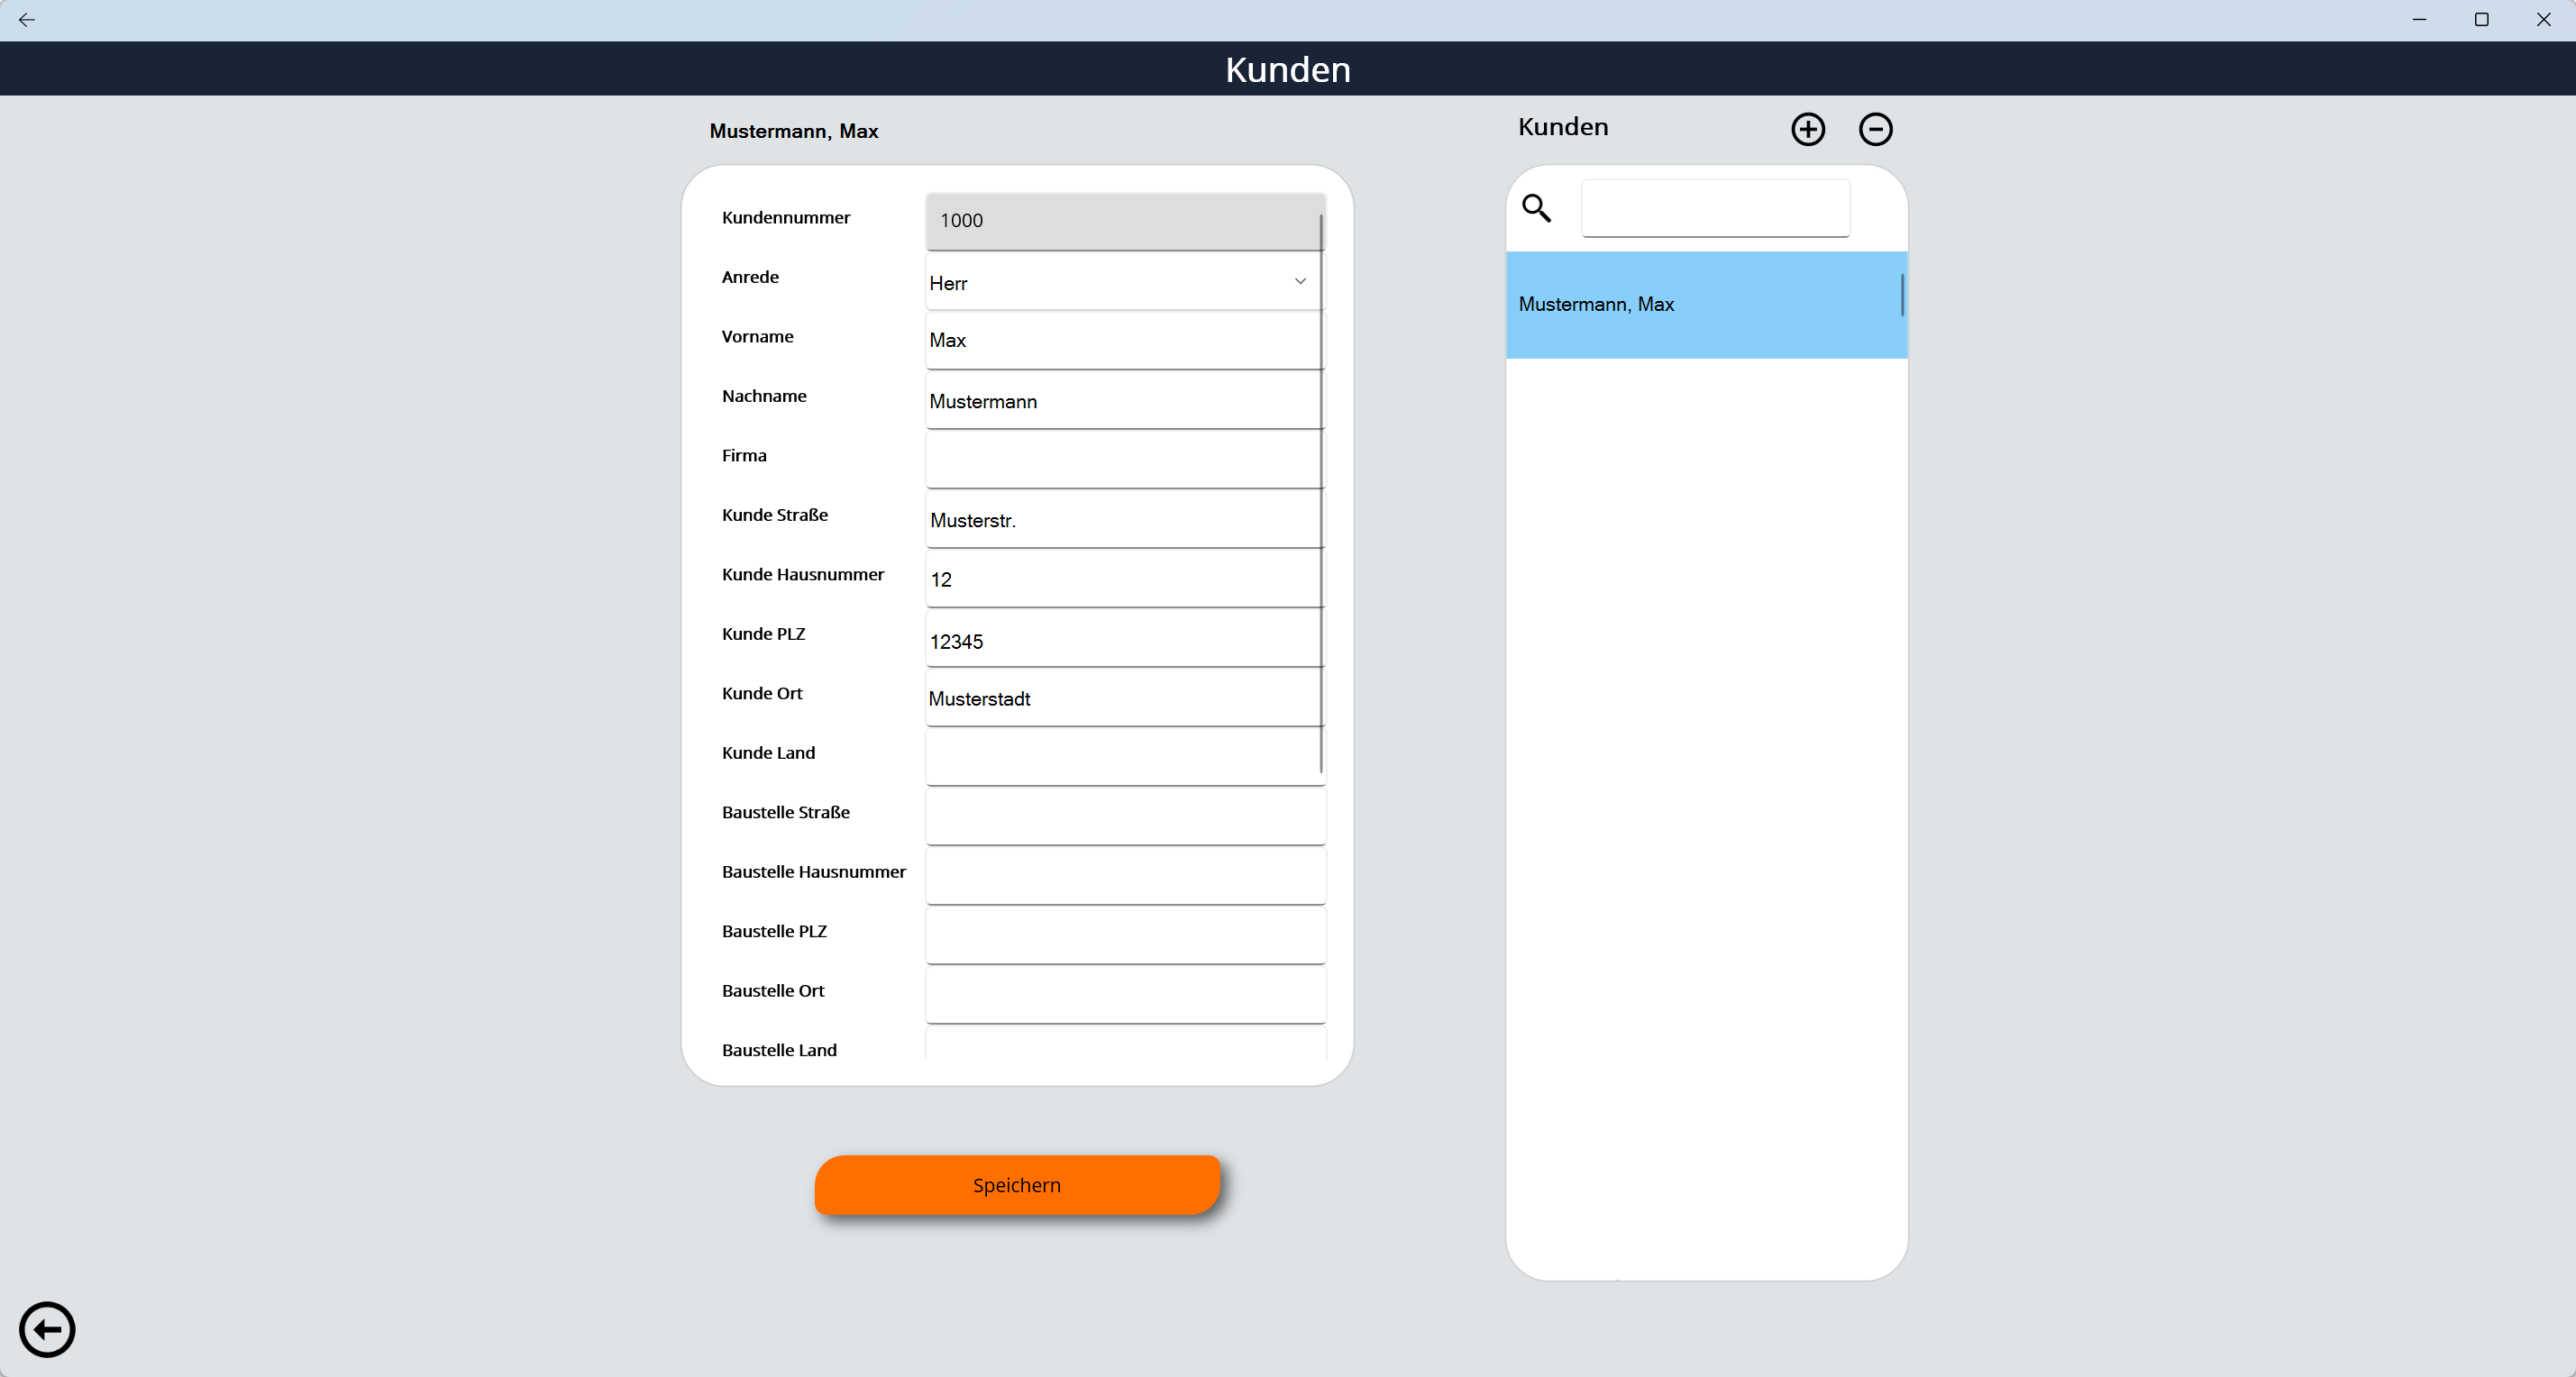Maximize the window
2576x1377 pixels.
click(x=2481, y=20)
